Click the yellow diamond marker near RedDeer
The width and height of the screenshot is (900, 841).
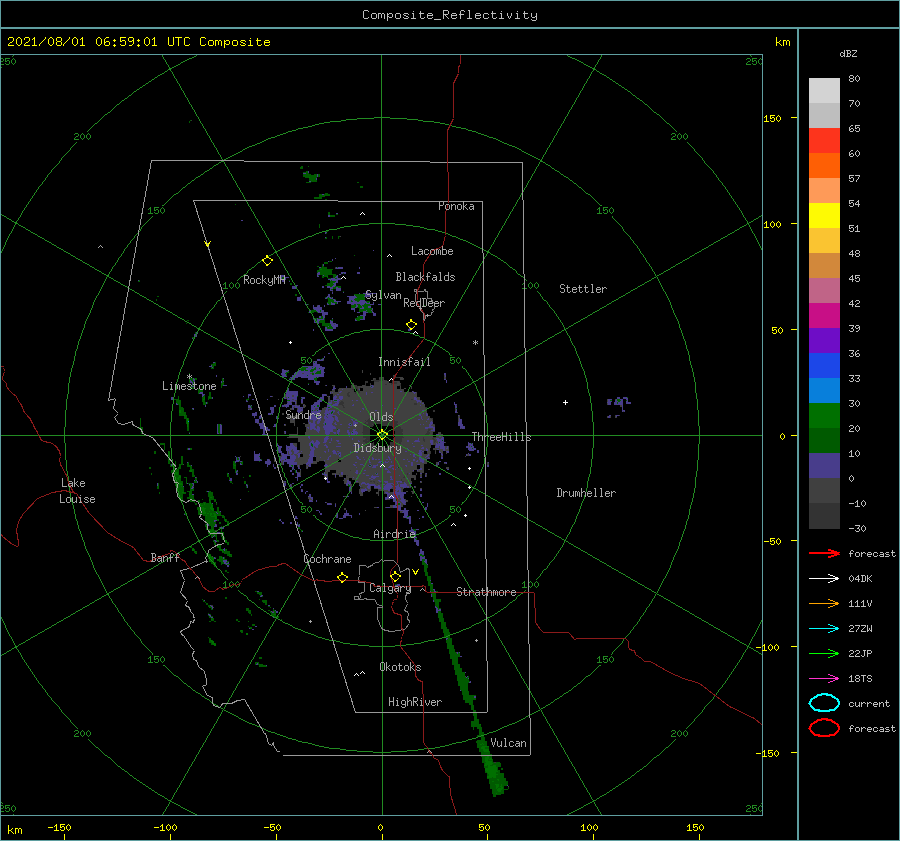click(x=411, y=325)
